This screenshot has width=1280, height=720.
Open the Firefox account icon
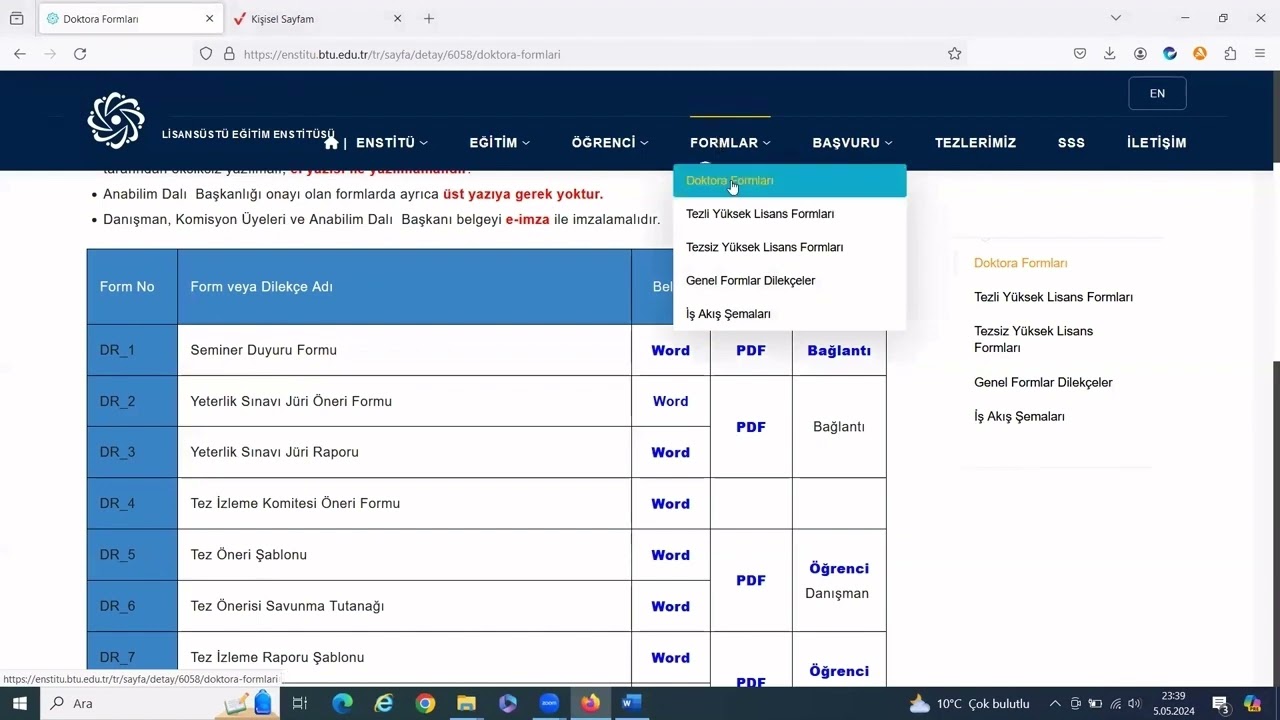click(x=1140, y=54)
